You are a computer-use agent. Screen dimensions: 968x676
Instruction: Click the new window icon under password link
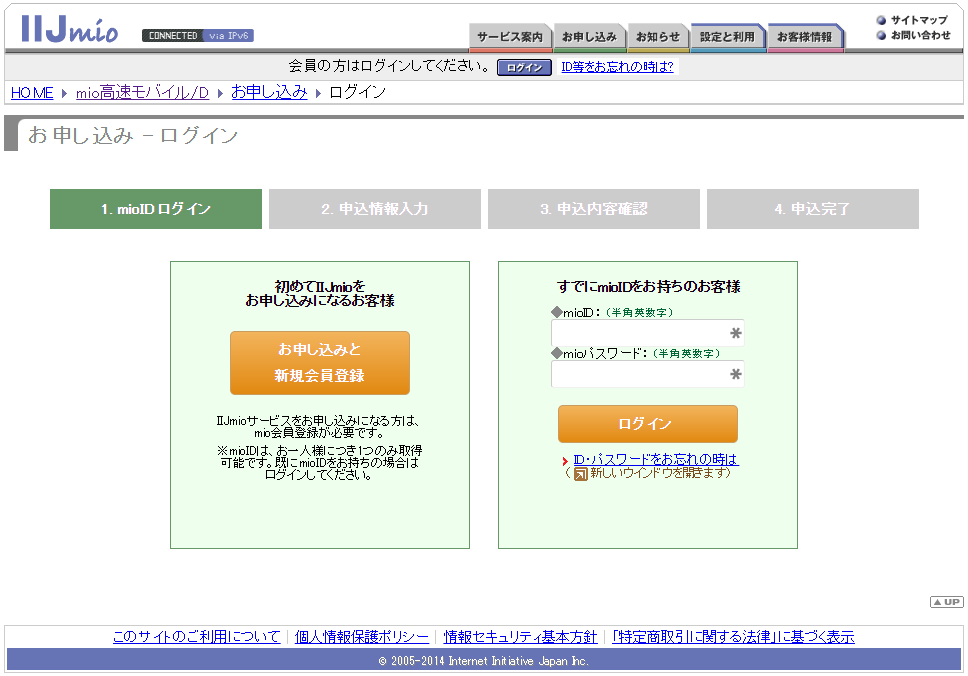pyautogui.click(x=580, y=474)
